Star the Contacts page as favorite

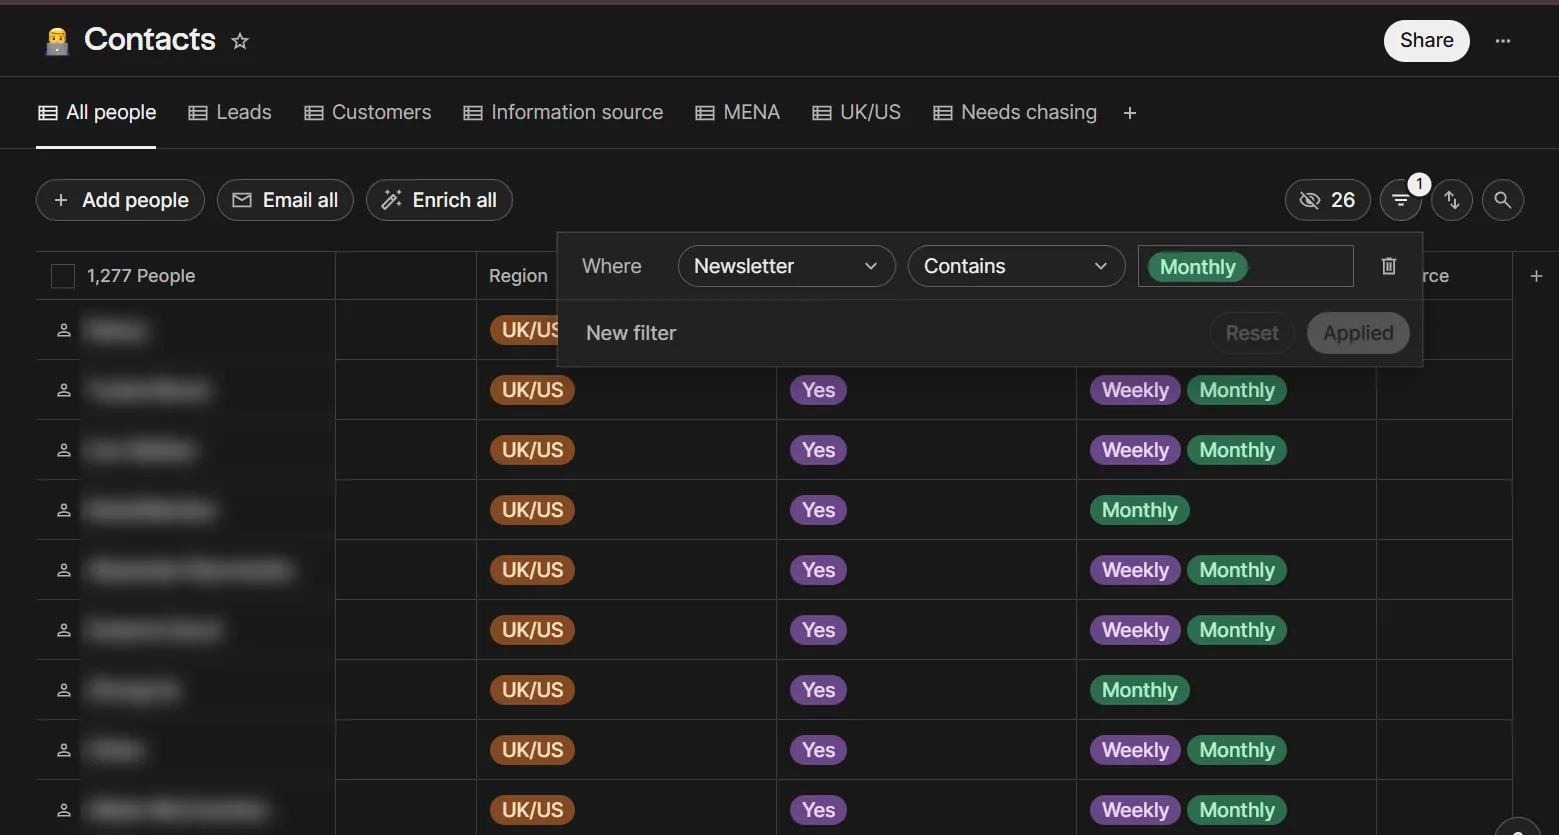[240, 41]
